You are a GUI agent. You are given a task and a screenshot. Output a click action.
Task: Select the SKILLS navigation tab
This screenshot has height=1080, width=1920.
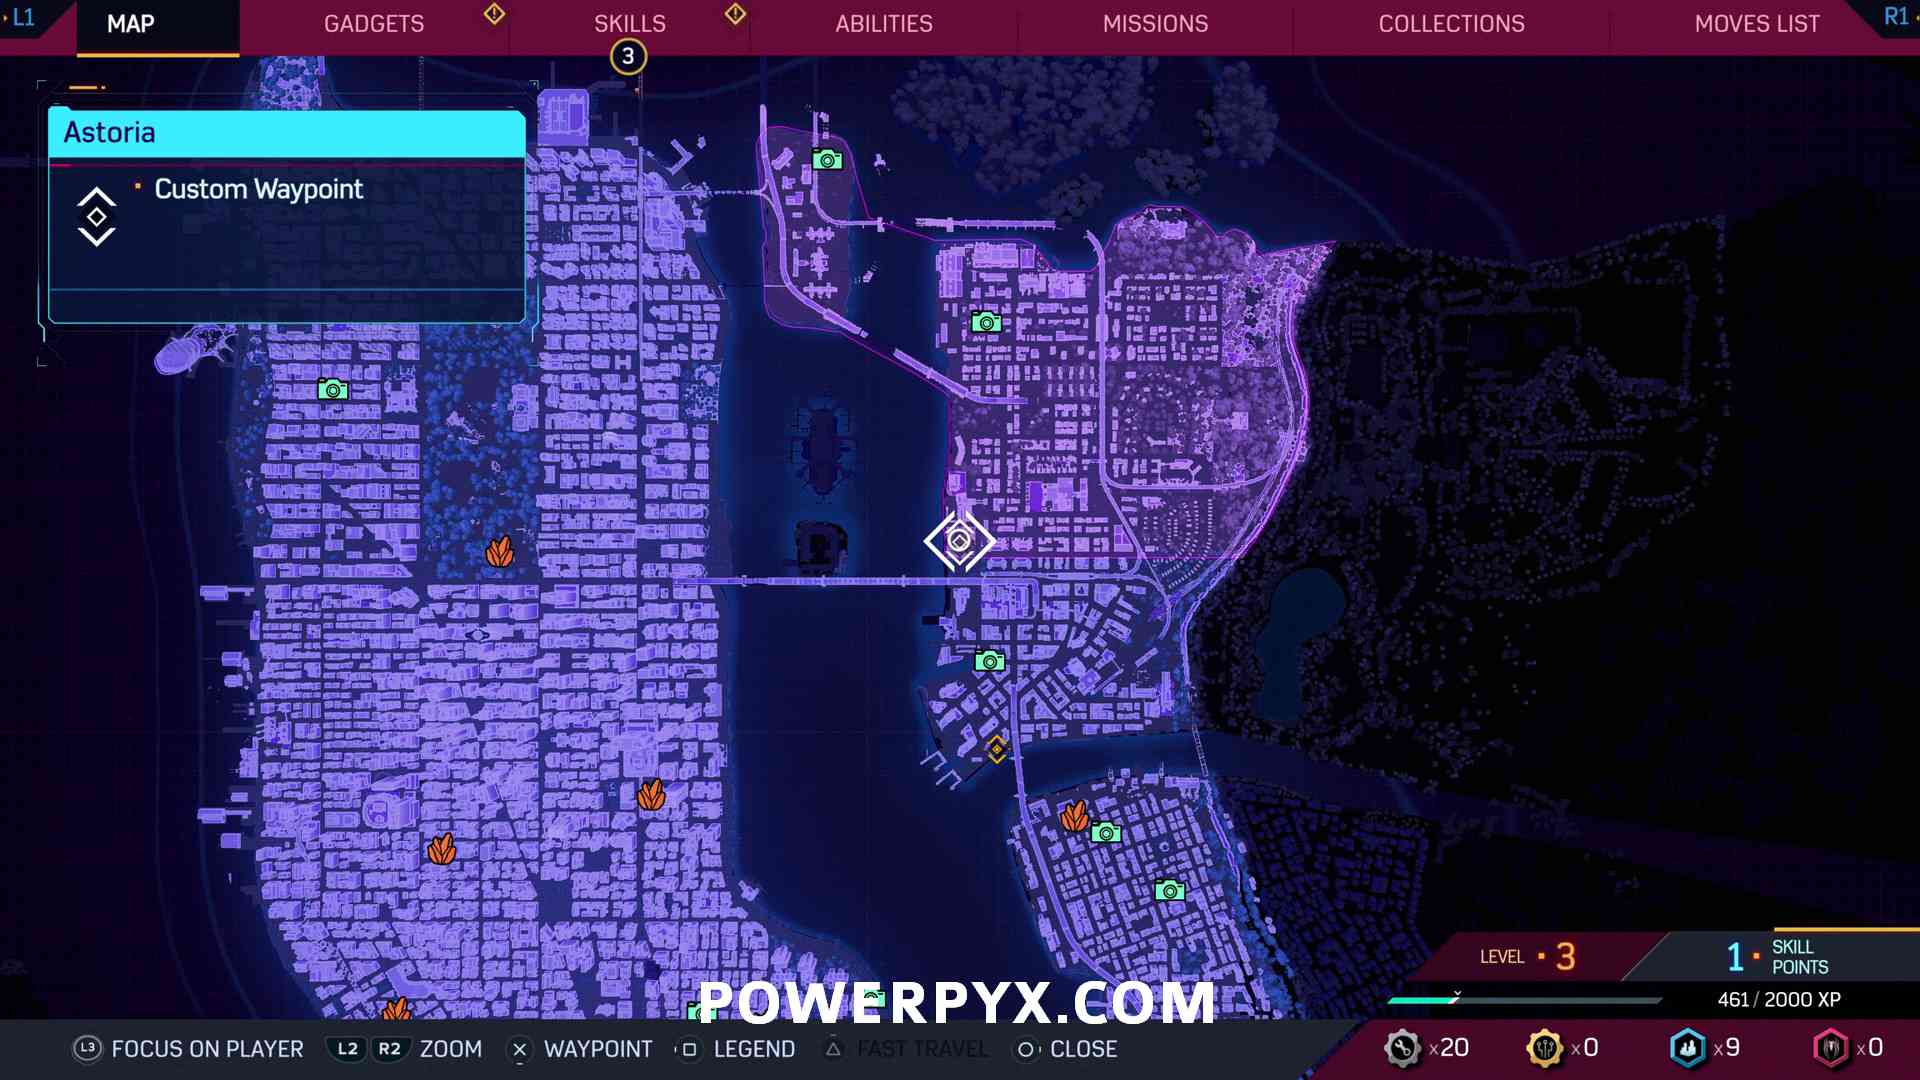[629, 22]
